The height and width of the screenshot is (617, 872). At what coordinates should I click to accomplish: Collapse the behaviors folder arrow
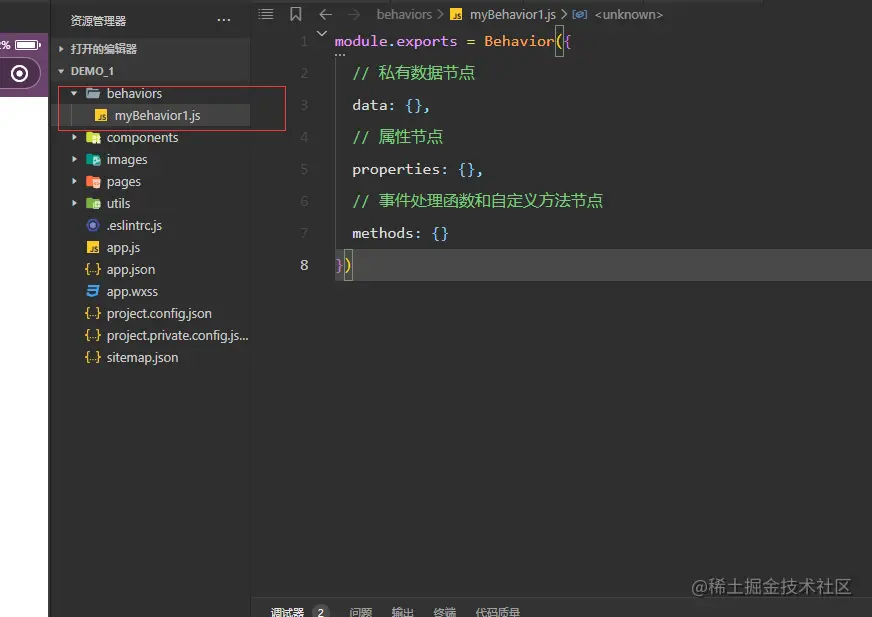click(x=74, y=93)
